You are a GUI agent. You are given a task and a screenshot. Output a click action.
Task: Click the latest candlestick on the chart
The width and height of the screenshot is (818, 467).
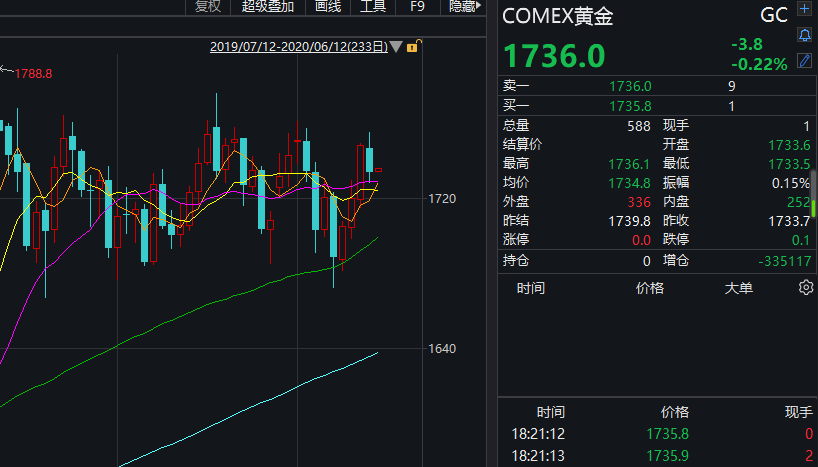(x=379, y=170)
